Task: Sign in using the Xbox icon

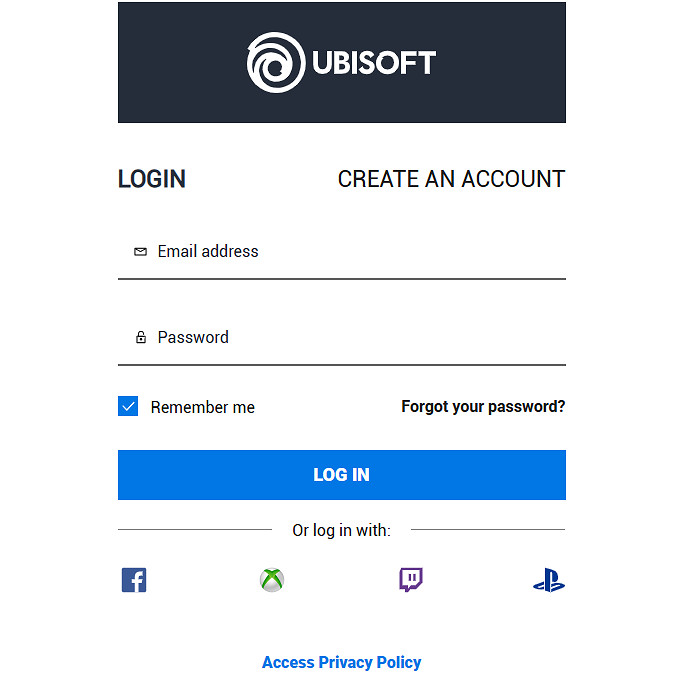Action: tap(272, 580)
